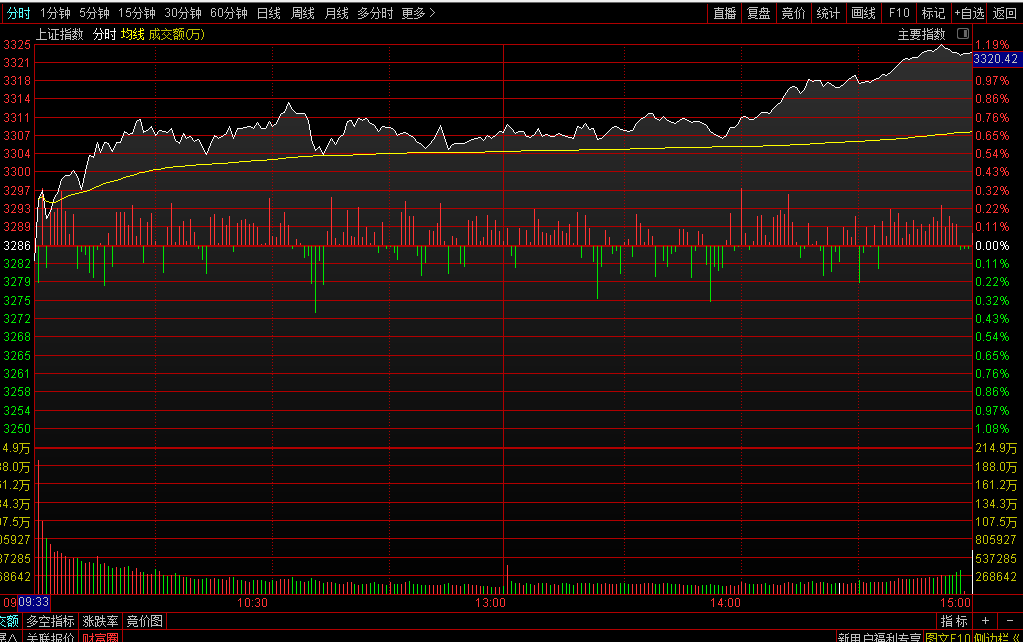Switch to the 日线 daily chart tab
Viewport: 1023px width, 642px height.
[x=268, y=13]
